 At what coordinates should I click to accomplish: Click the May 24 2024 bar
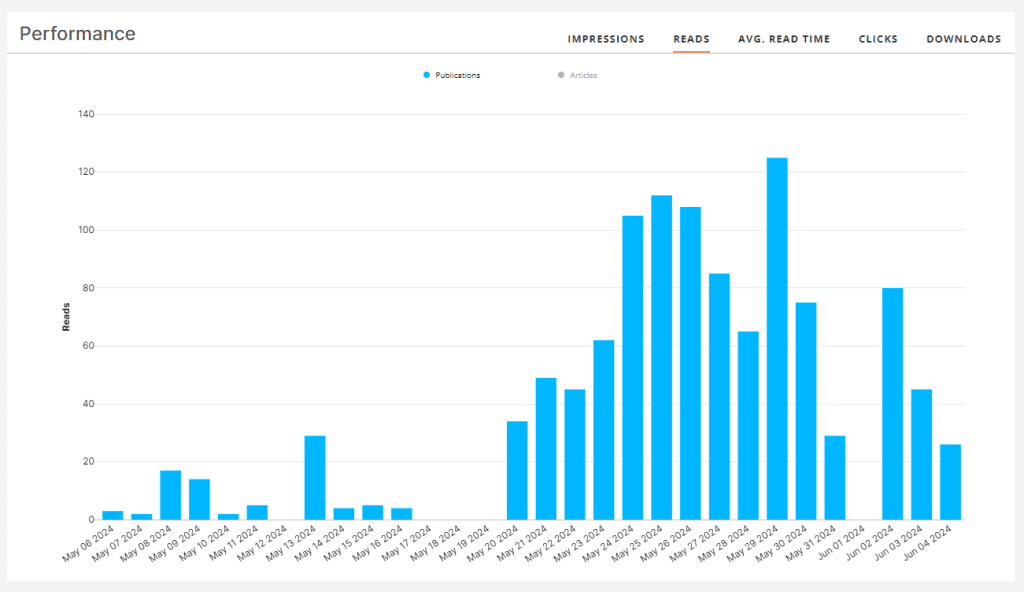(x=632, y=367)
